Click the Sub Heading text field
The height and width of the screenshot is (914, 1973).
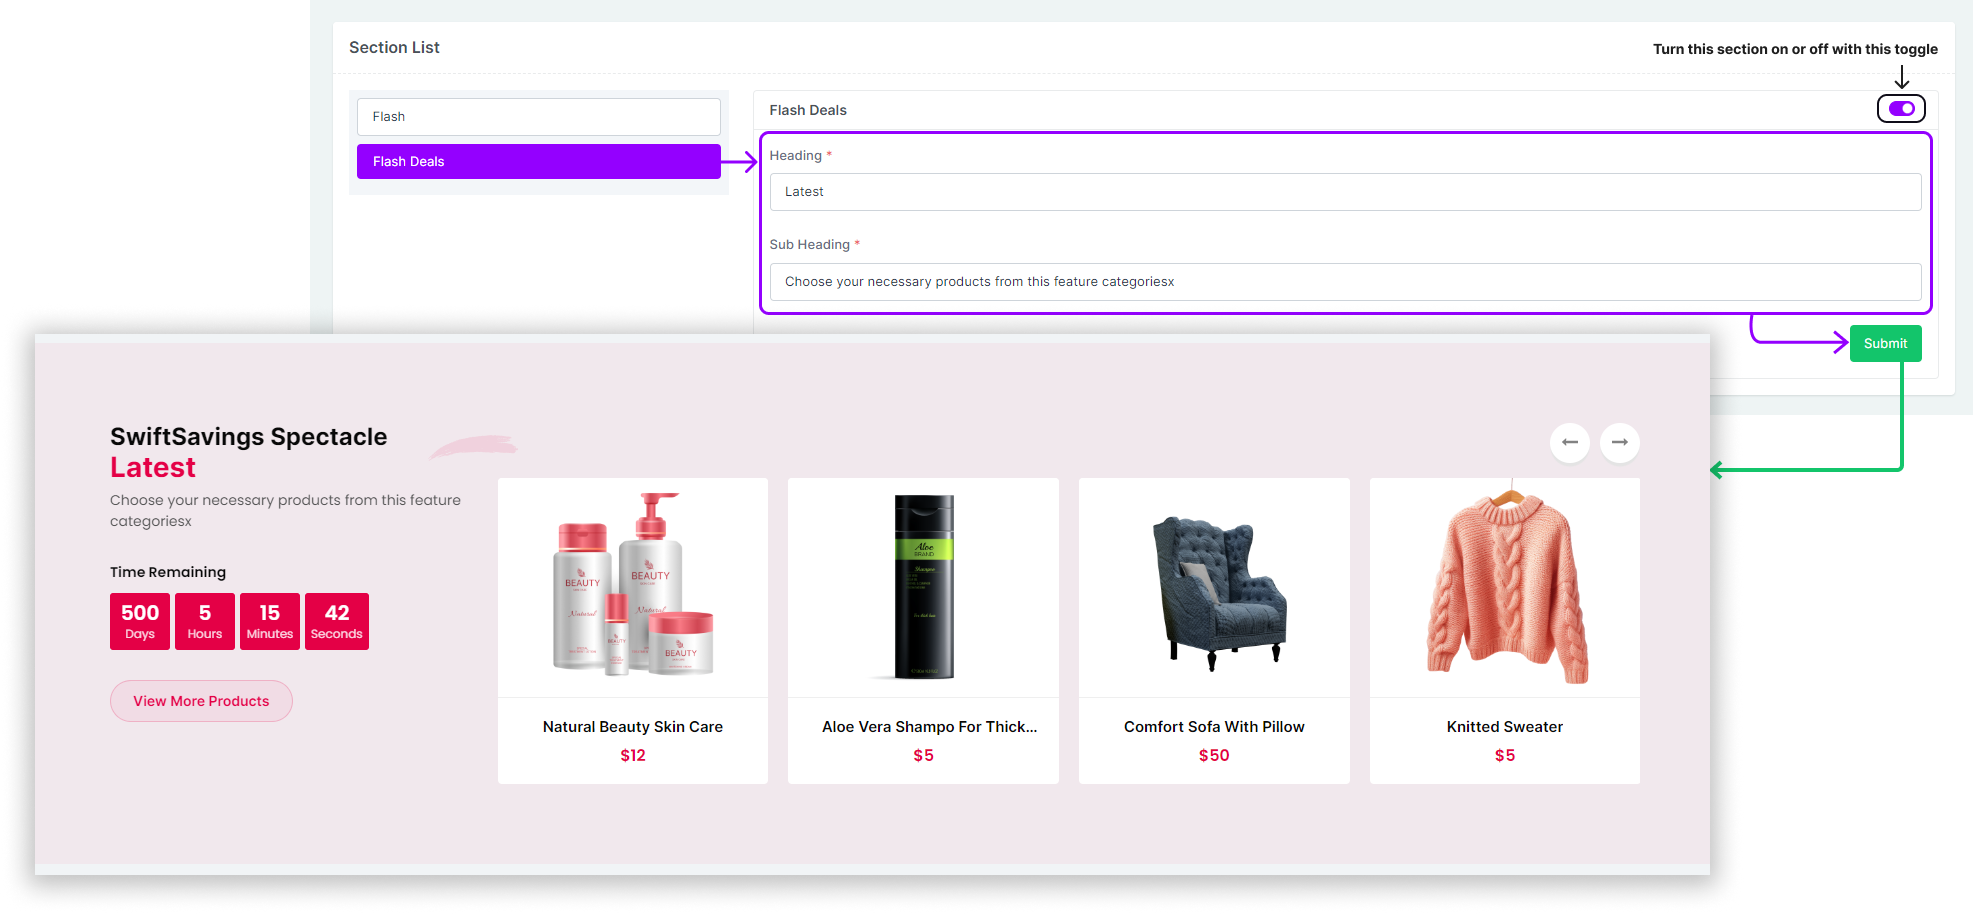1344,282
